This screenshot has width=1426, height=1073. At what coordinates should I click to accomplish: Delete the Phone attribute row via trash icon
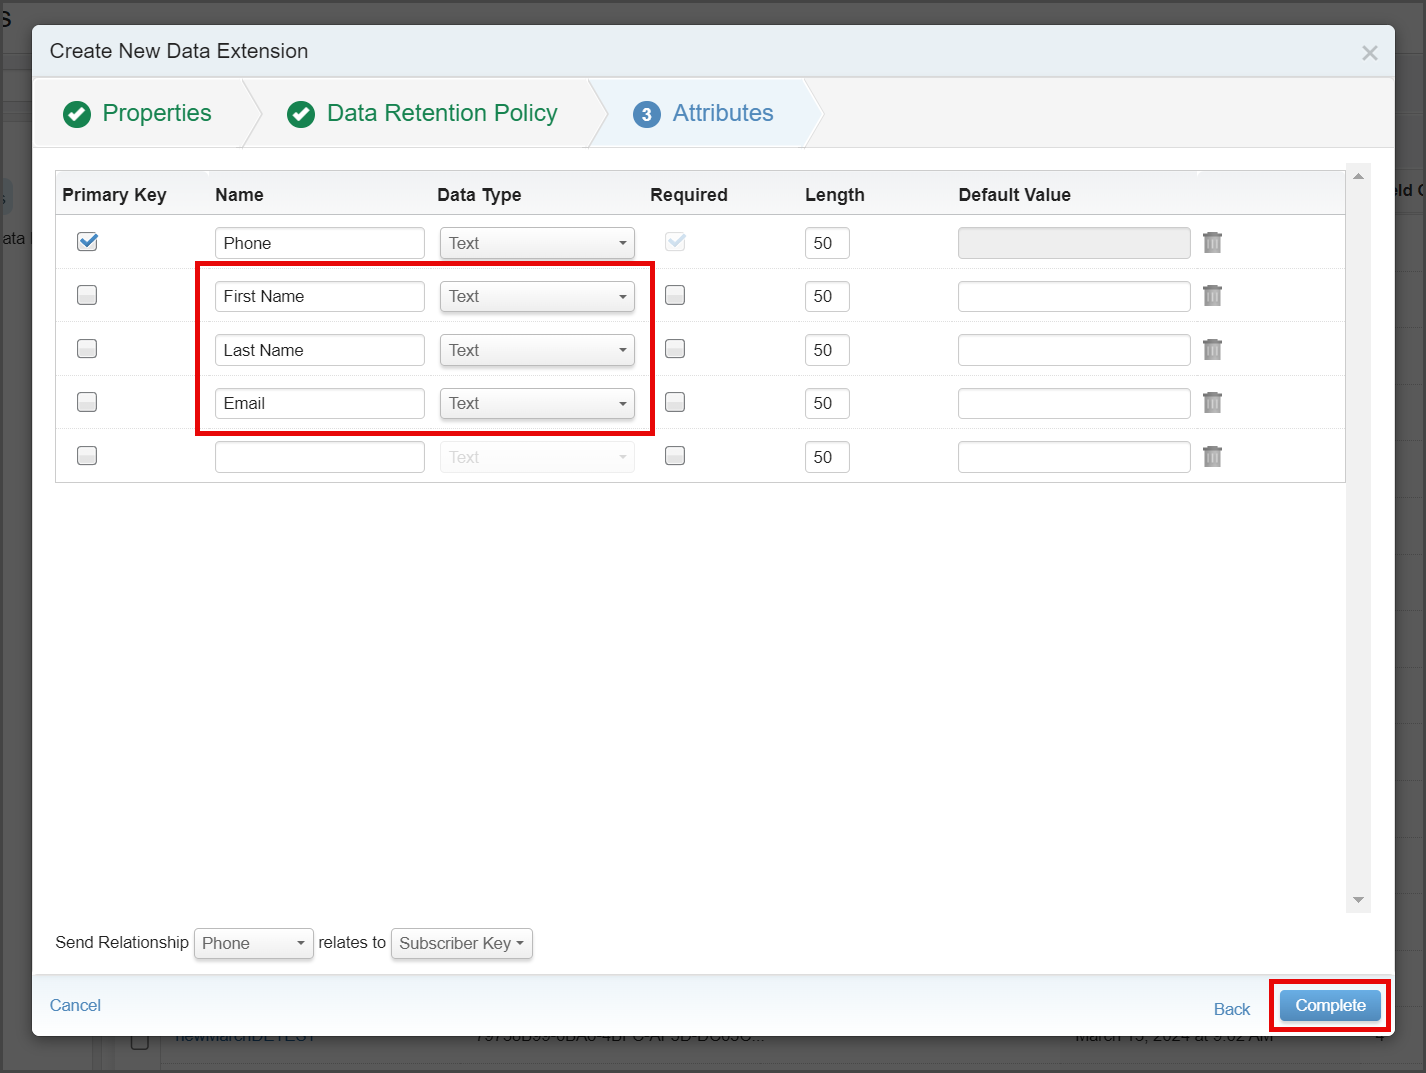pyautogui.click(x=1212, y=242)
